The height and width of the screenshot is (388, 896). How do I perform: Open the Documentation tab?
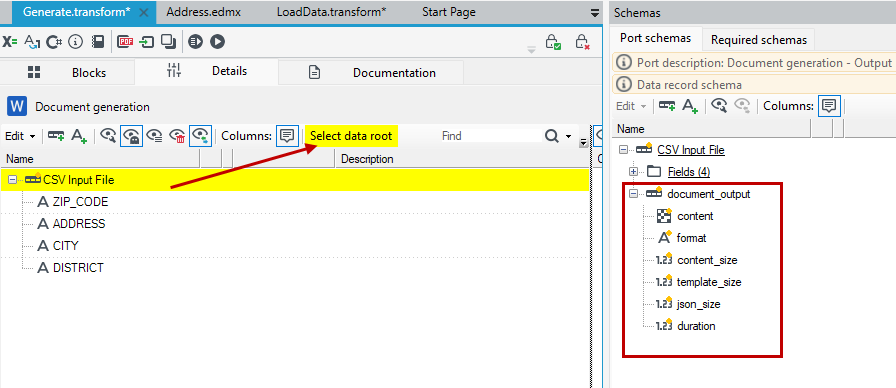click(x=371, y=73)
